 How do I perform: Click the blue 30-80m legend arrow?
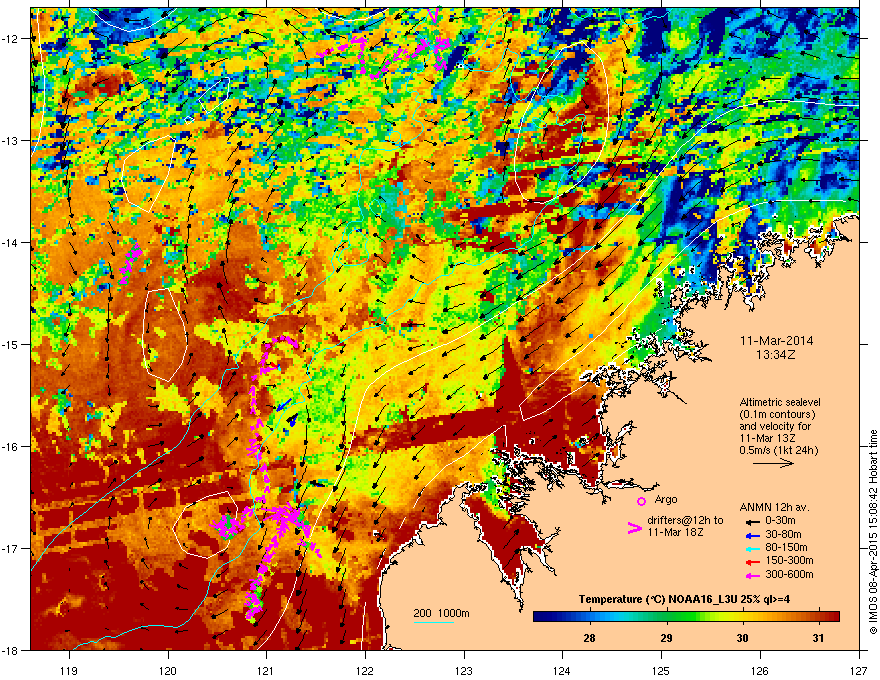pyautogui.click(x=751, y=535)
